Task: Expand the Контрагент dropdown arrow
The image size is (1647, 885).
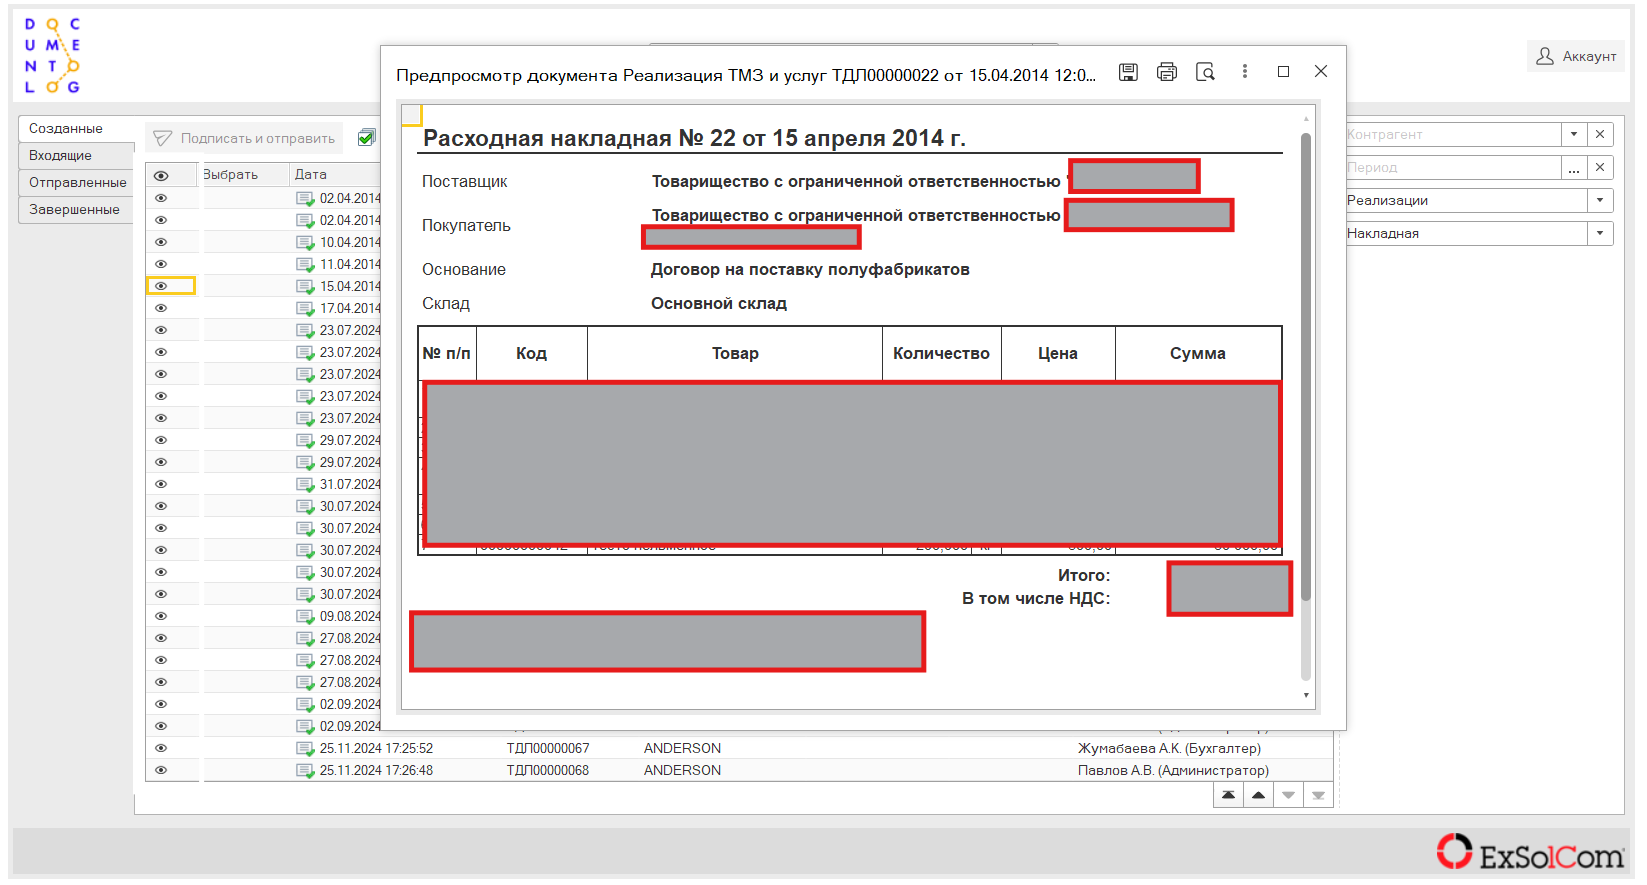Action: pos(1574,134)
